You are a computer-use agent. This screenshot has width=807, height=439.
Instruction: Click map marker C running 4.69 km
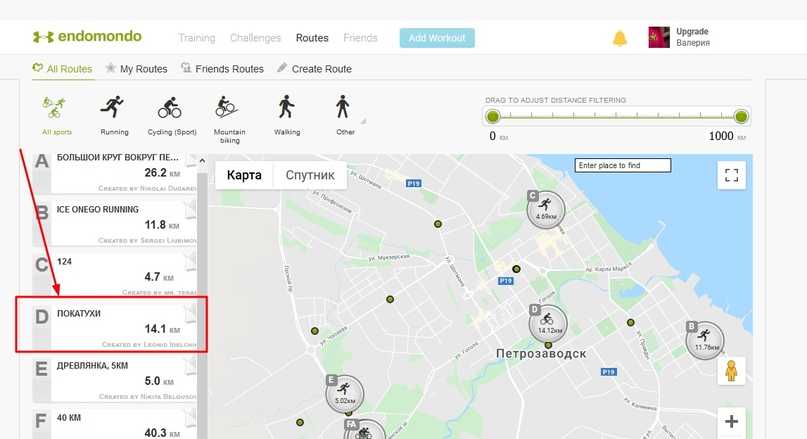click(x=546, y=209)
